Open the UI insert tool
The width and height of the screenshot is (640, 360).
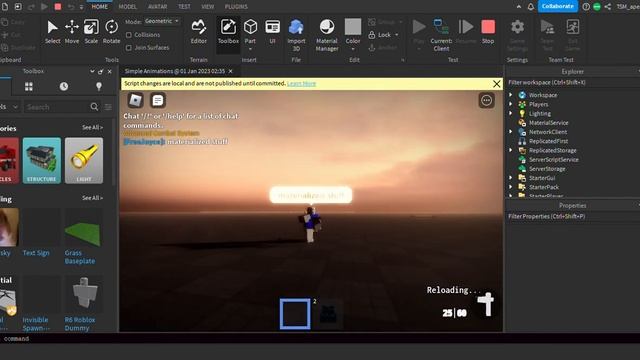tap(272, 32)
